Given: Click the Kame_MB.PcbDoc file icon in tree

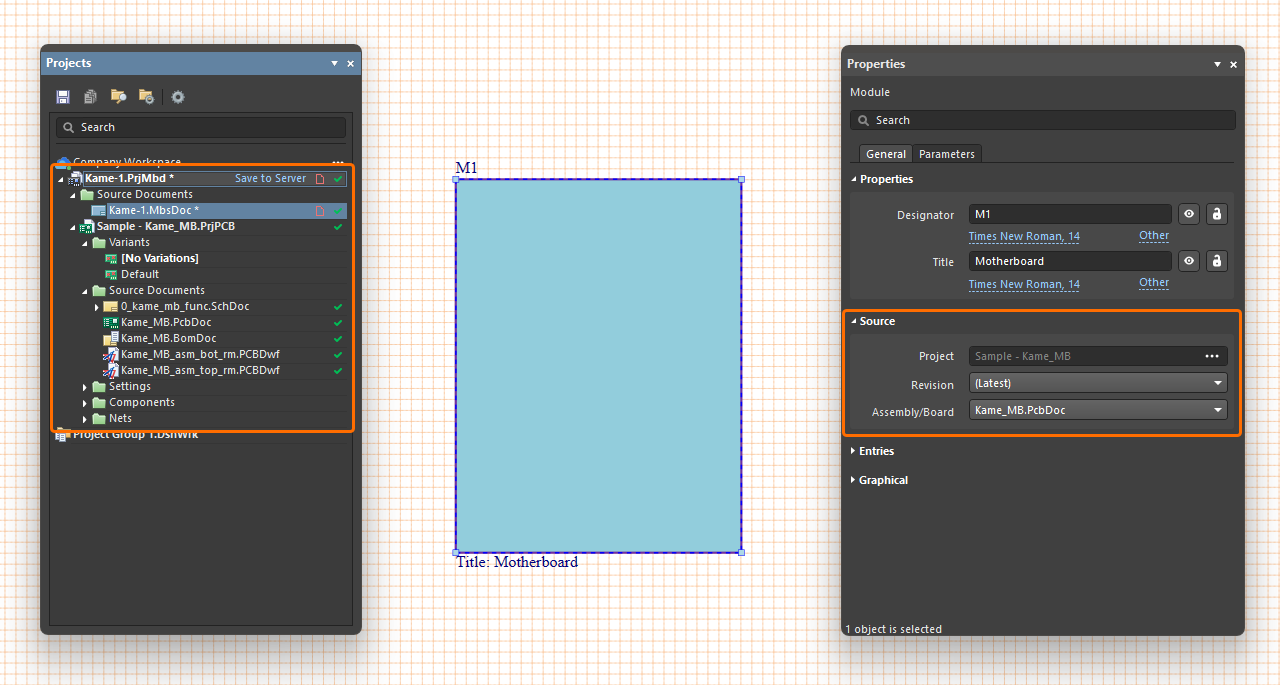Looking at the screenshot, I should 111,323.
